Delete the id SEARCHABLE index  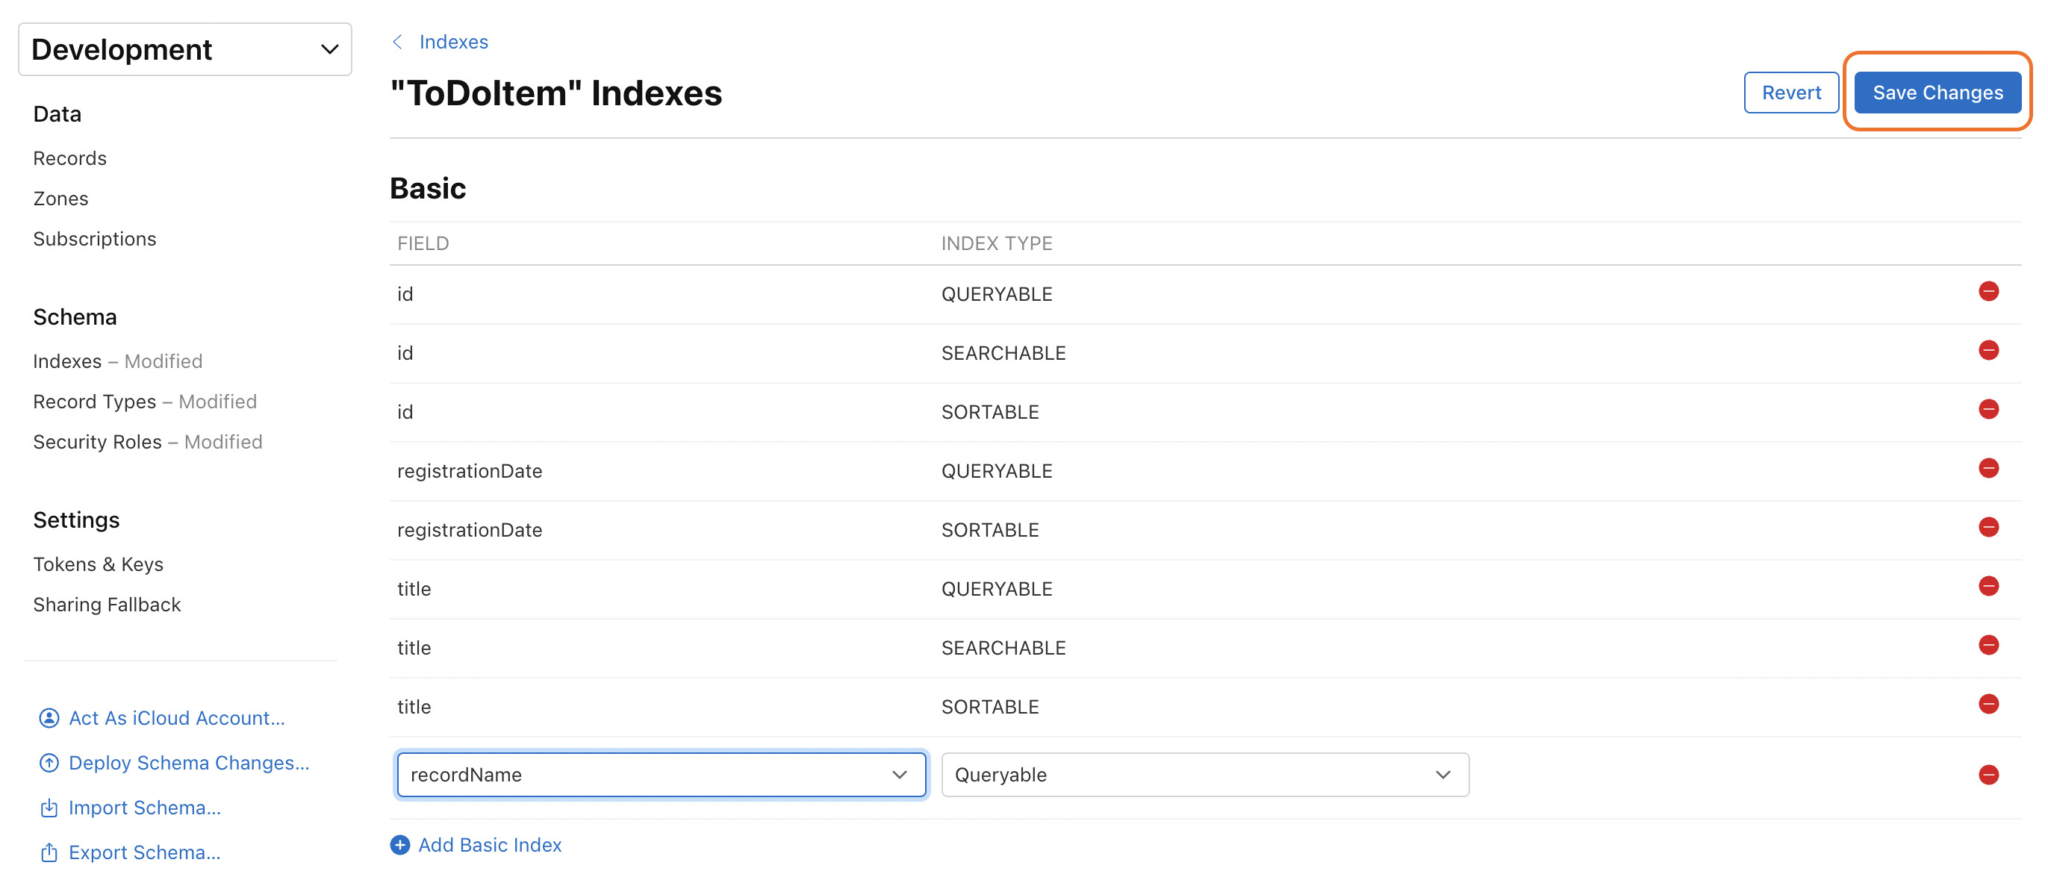pos(1988,351)
